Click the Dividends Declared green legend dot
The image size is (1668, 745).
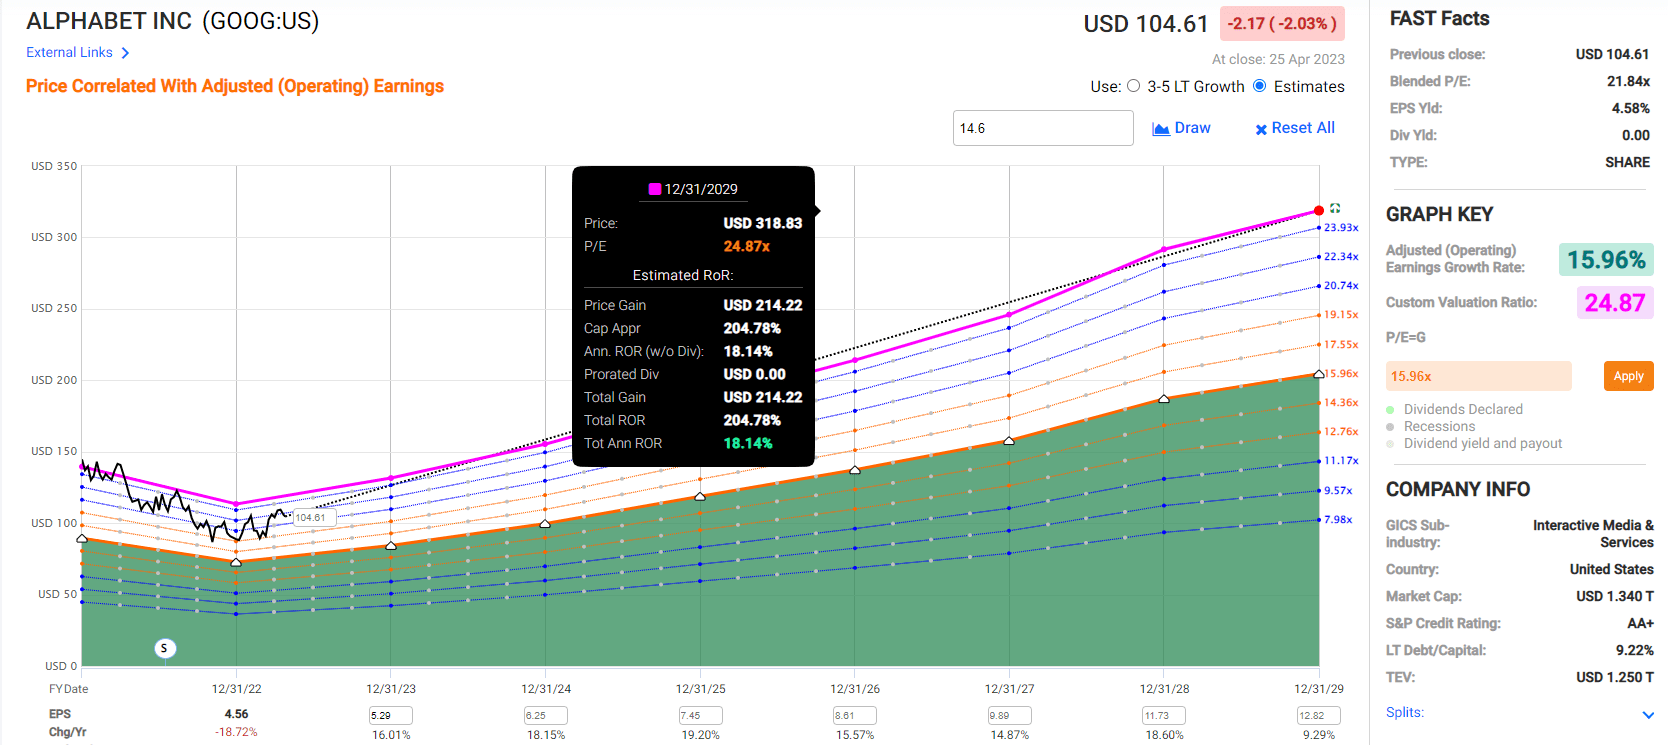(x=1390, y=410)
